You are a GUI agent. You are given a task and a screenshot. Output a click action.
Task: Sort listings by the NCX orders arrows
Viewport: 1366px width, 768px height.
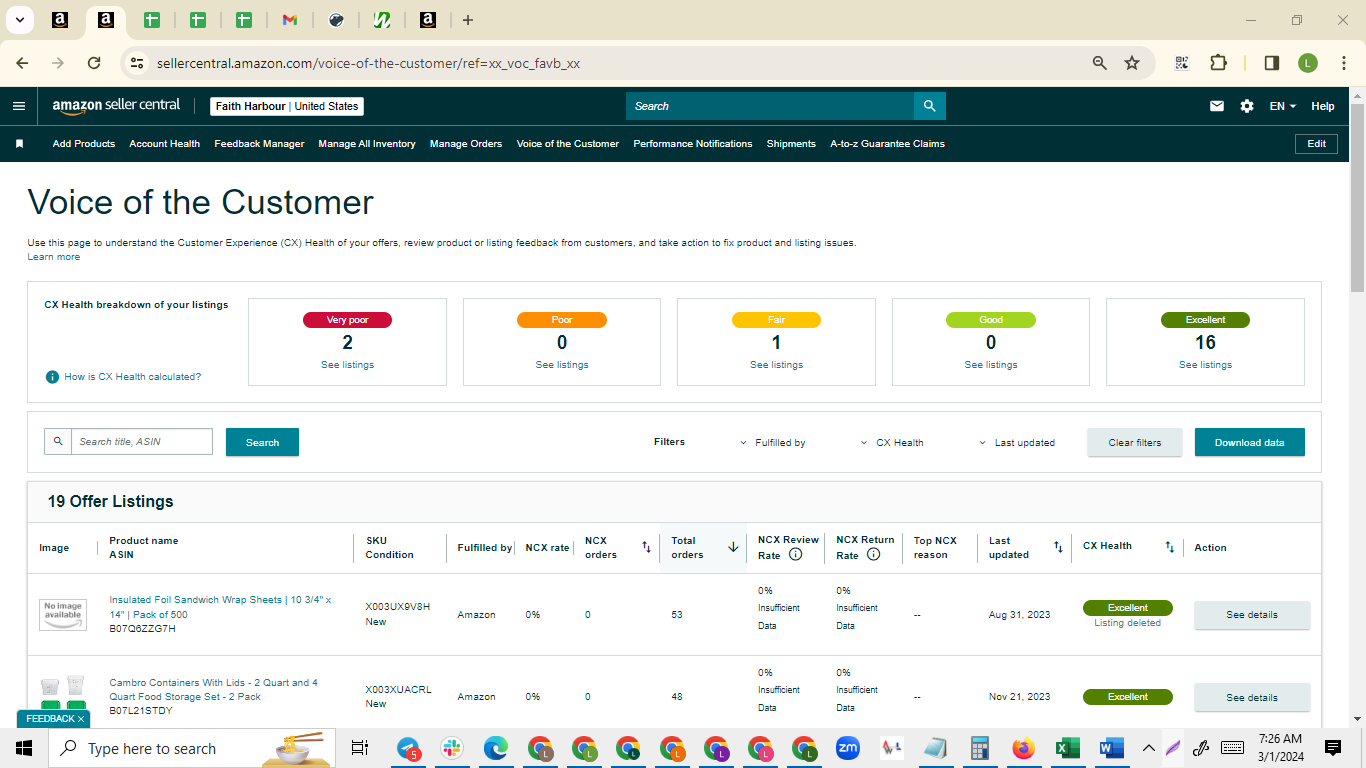pyautogui.click(x=646, y=547)
